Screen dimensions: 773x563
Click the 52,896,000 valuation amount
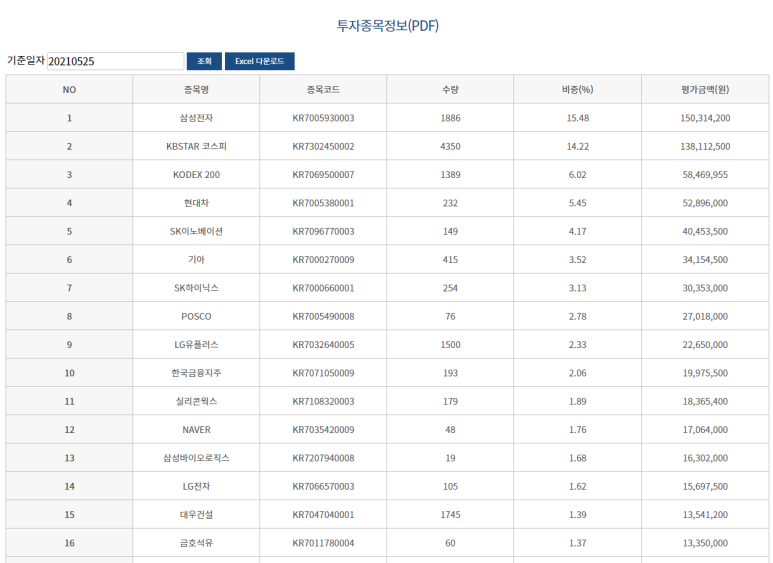click(705, 203)
